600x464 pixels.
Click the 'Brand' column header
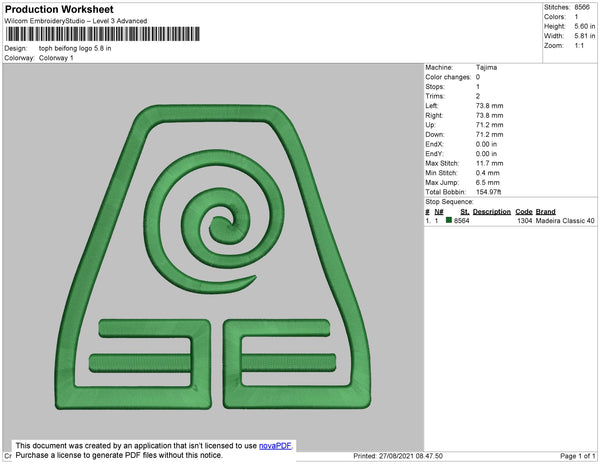[545, 212]
